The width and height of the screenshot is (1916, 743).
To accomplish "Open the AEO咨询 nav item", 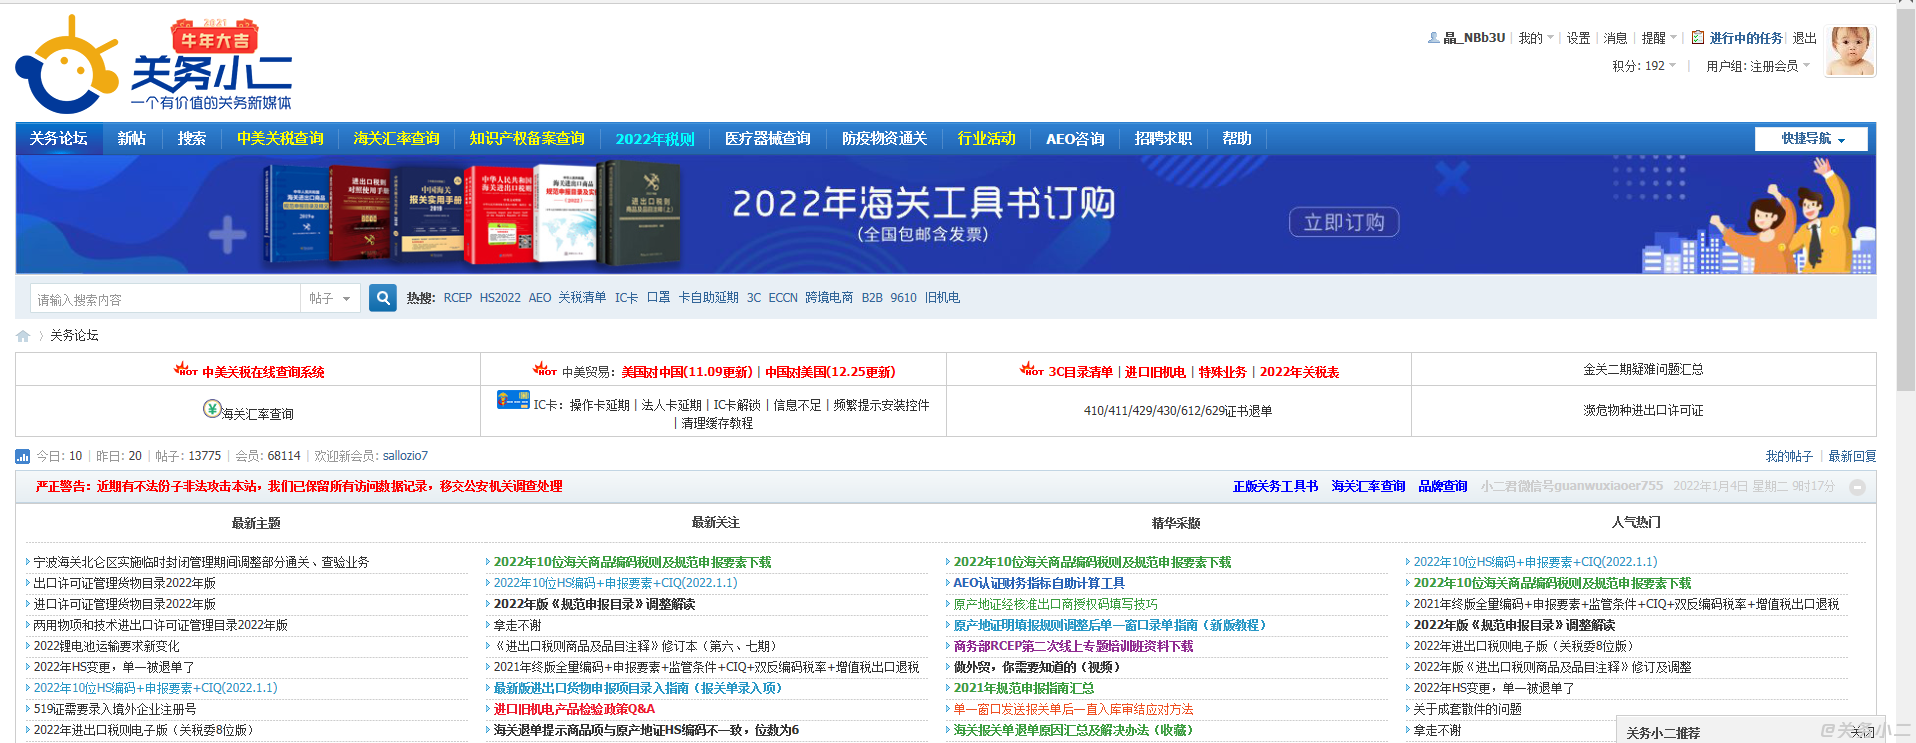I will (x=1075, y=139).
